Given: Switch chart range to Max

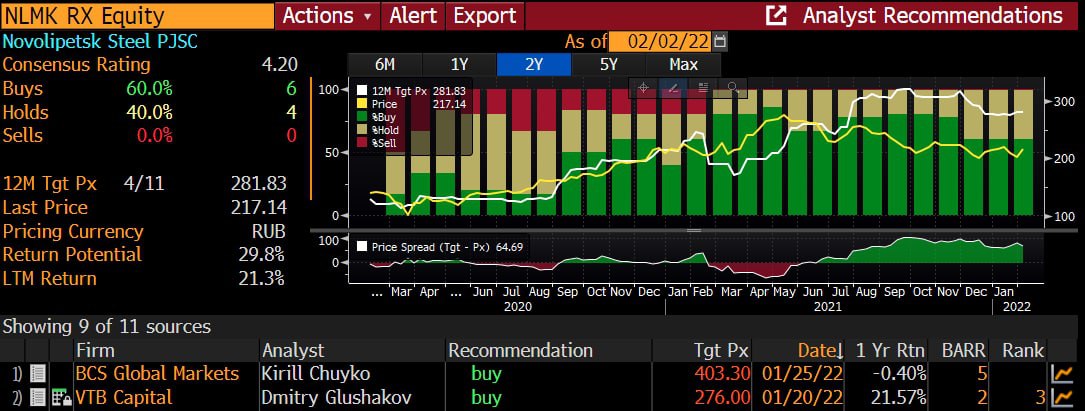Looking at the screenshot, I should [x=684, y=65].
